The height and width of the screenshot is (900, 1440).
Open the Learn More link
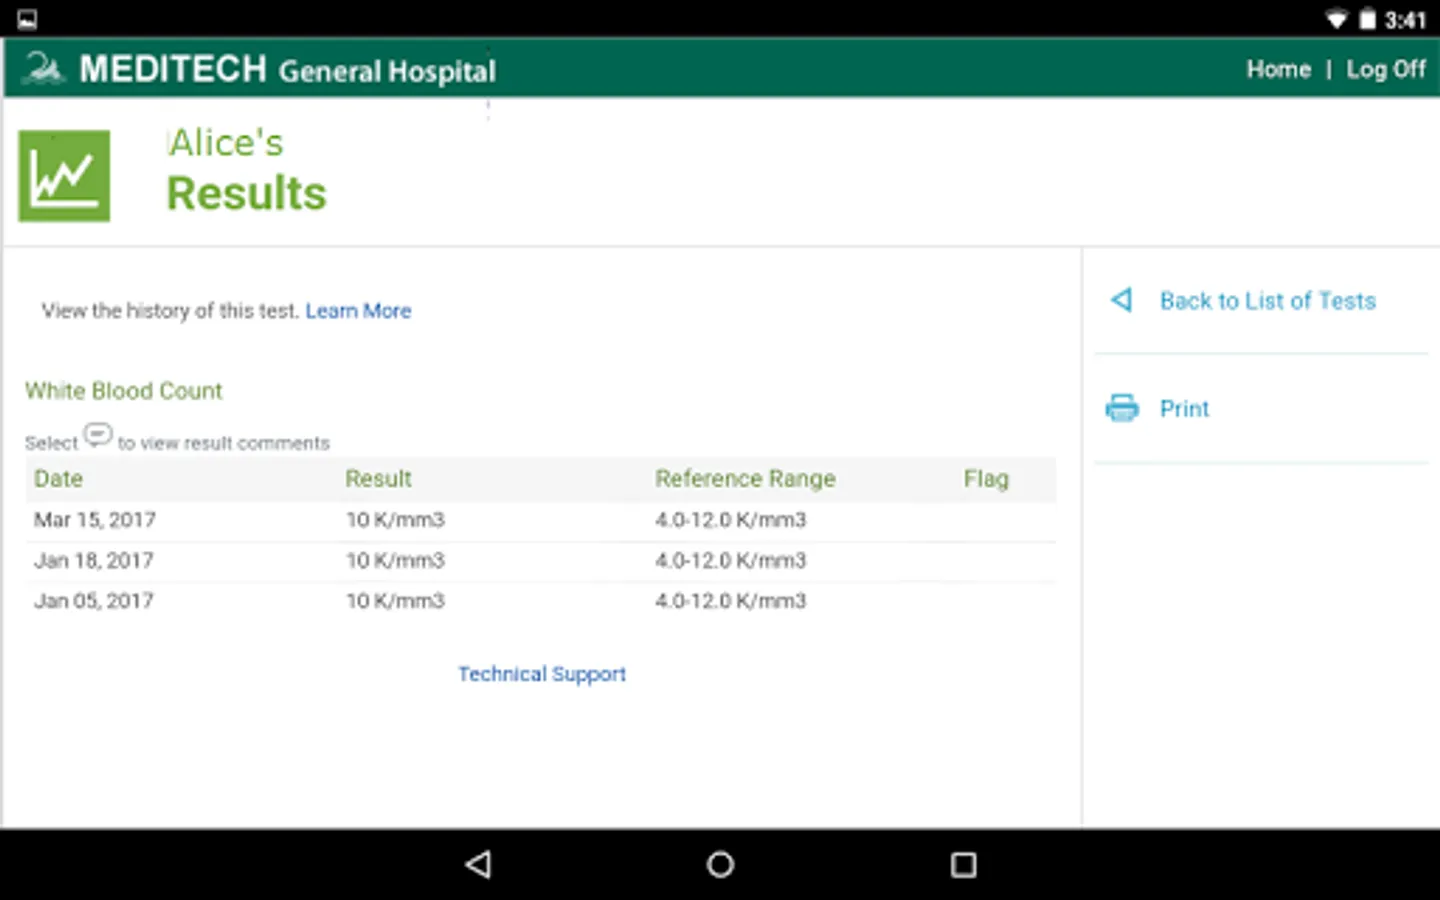[358, 311]
